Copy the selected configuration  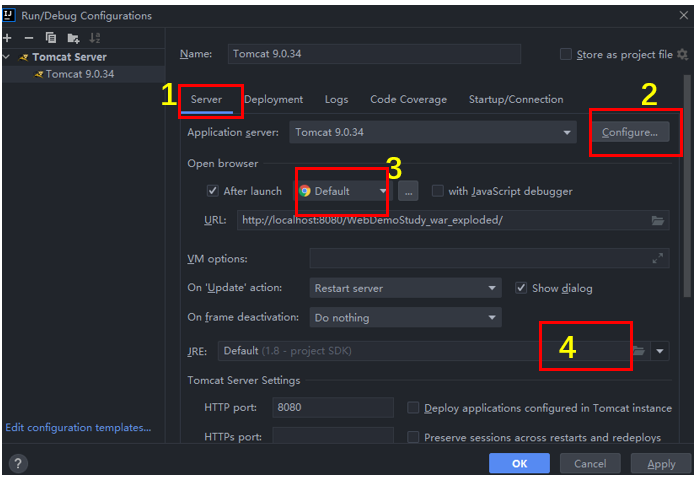click(51, 38)
